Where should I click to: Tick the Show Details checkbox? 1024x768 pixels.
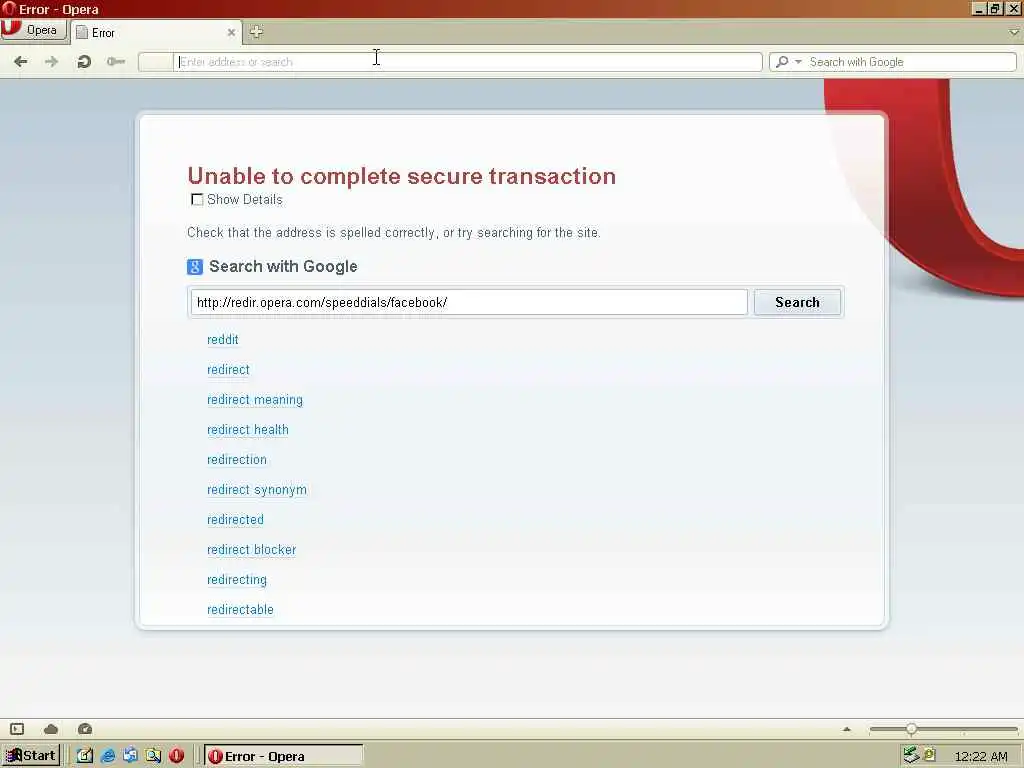[197, 200]
